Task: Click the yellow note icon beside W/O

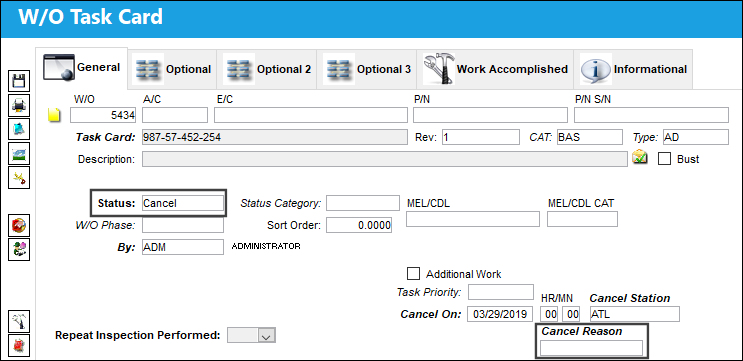Action: (55, 115)
